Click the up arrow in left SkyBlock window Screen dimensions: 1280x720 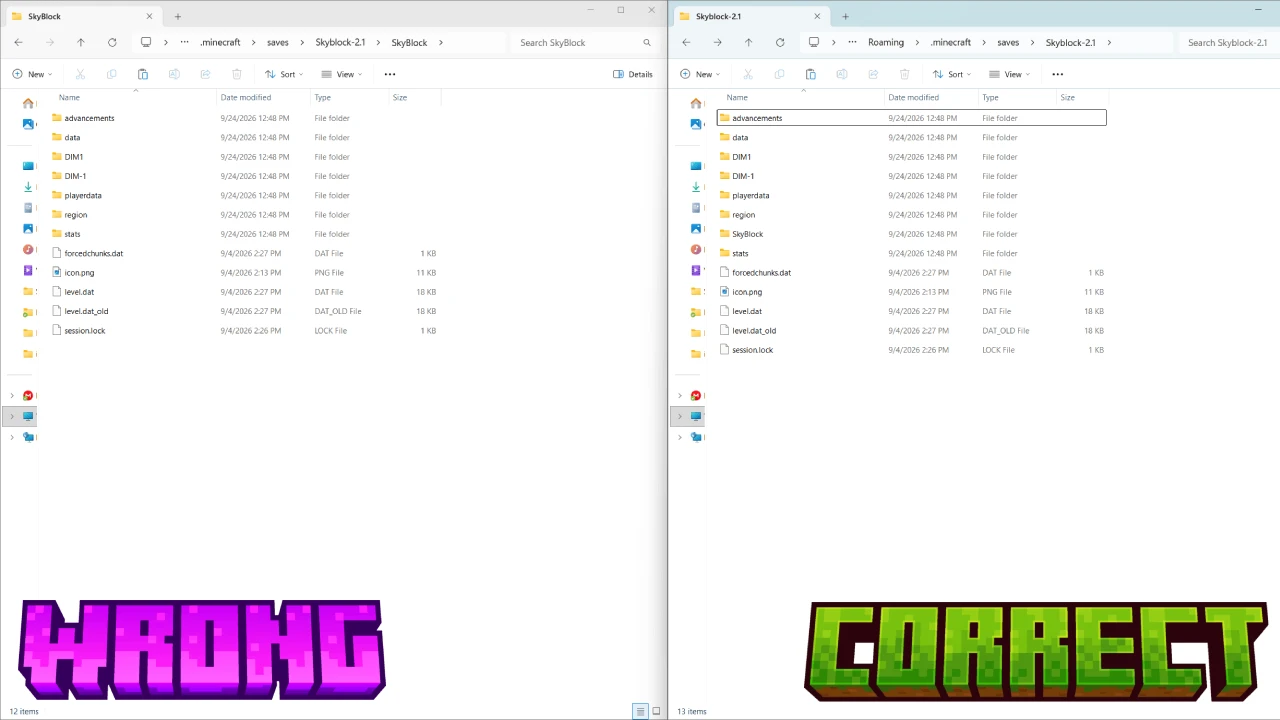click(x=81, y=42)
